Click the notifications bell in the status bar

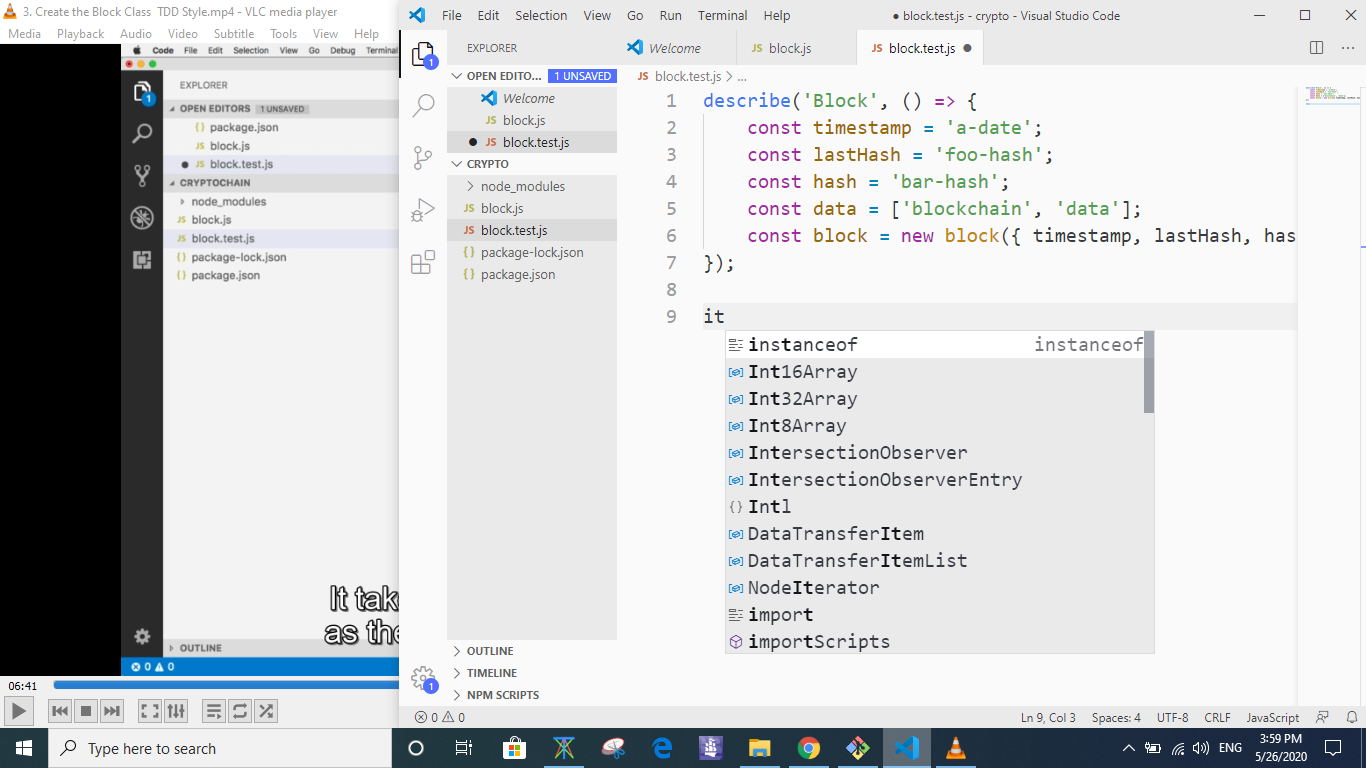[1350, 717]
